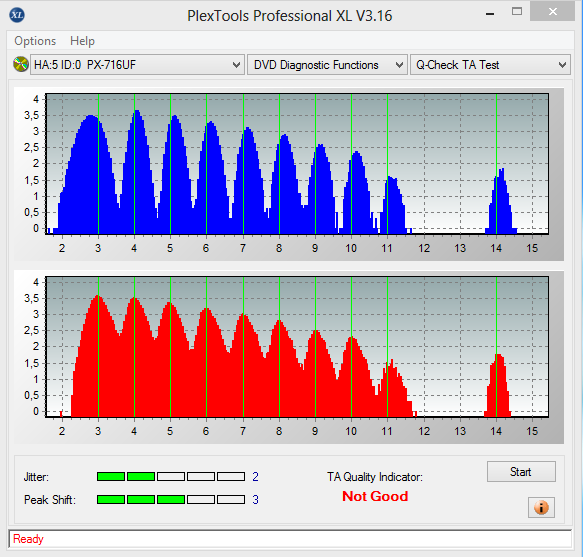Click the Jitter label
The width and height of the screenshot is (583, 557).
[36, 477]
